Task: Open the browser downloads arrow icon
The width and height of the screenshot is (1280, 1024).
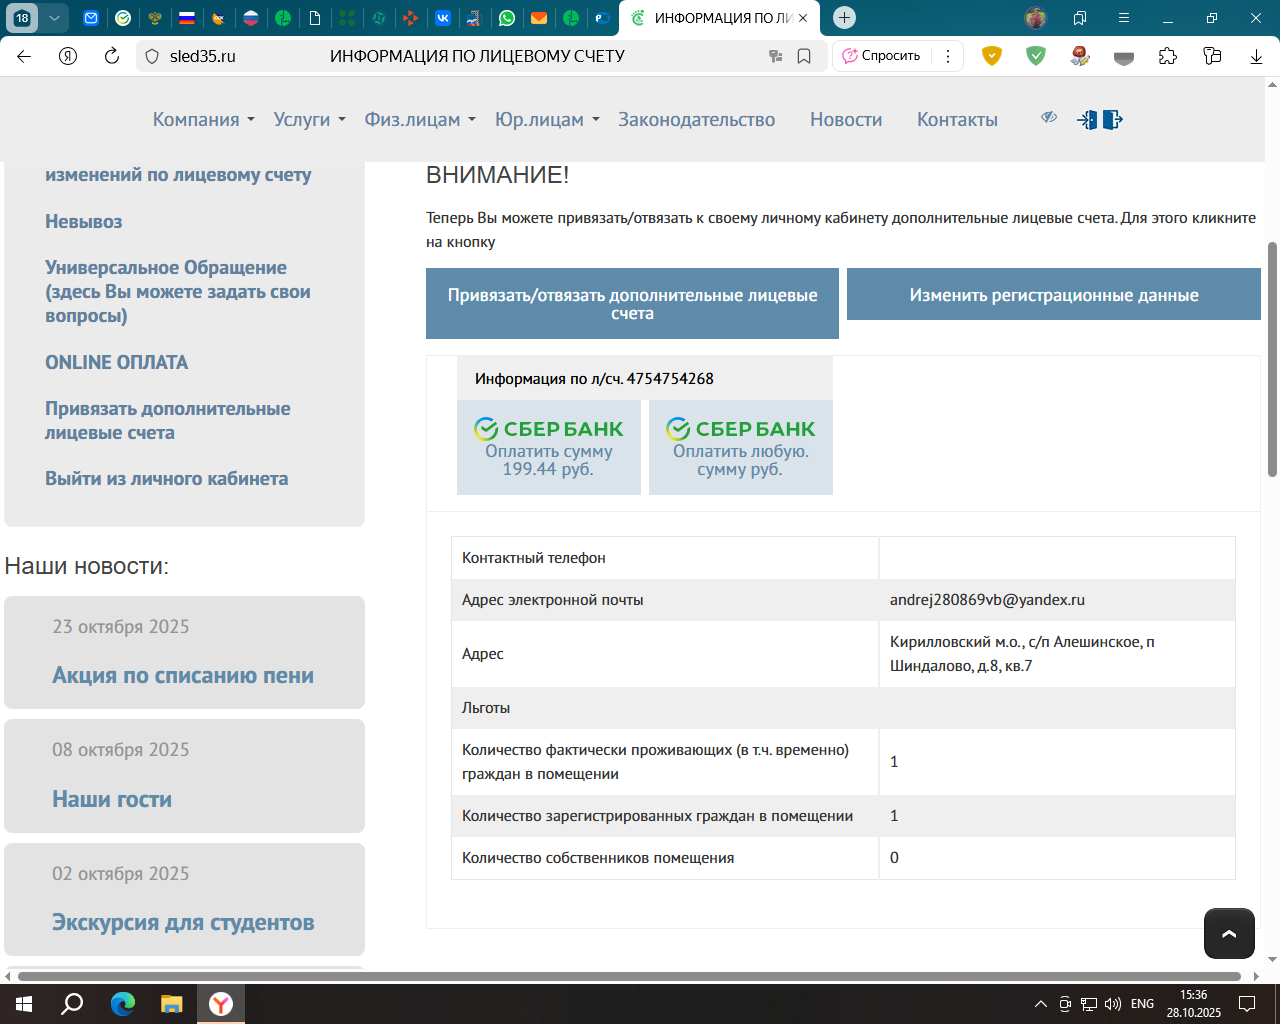Action: pyautogui.click(x=1256, y=56)
